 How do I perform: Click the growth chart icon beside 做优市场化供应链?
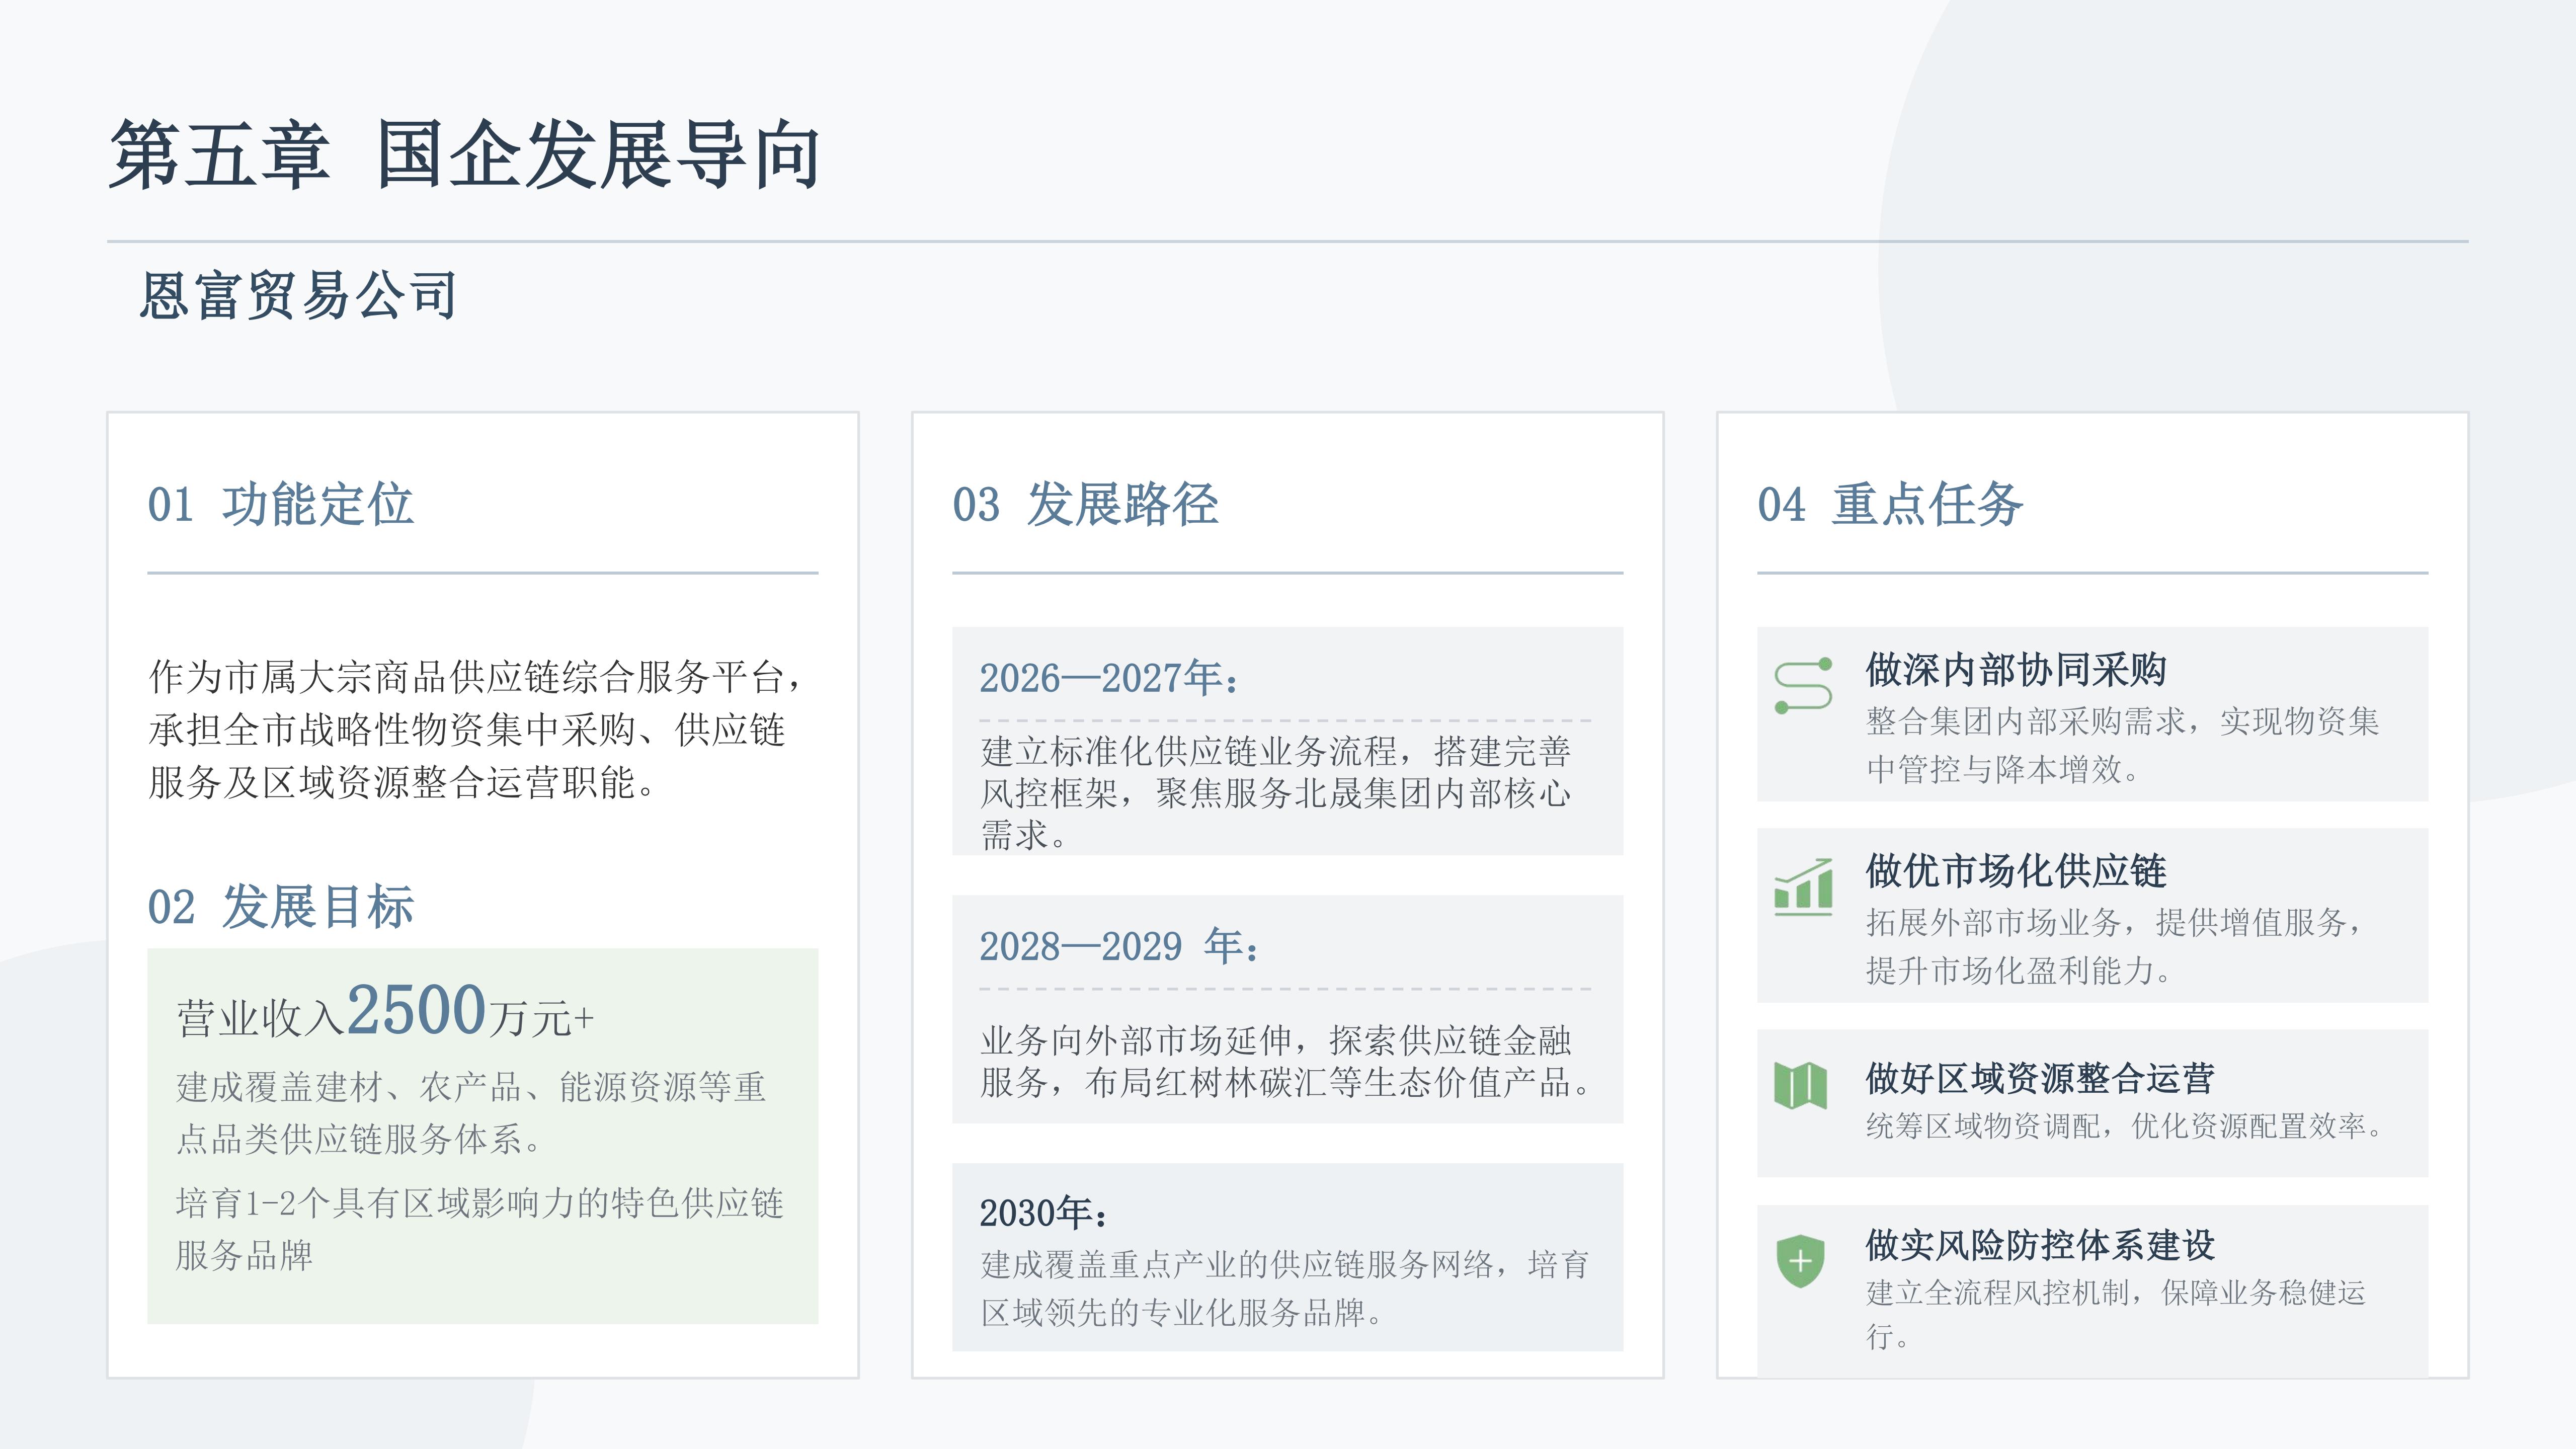1803,886
